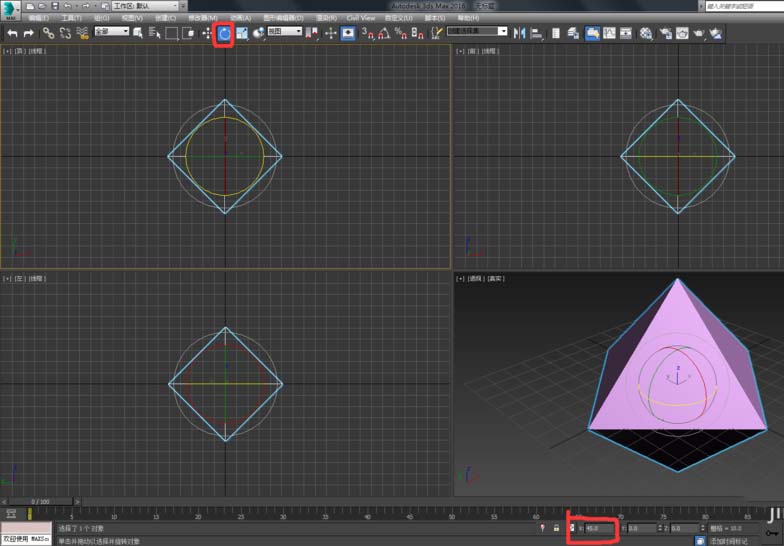Screen dimensions: 784x546
Task: Open the Group menu
Action: (x=102, y=18)
